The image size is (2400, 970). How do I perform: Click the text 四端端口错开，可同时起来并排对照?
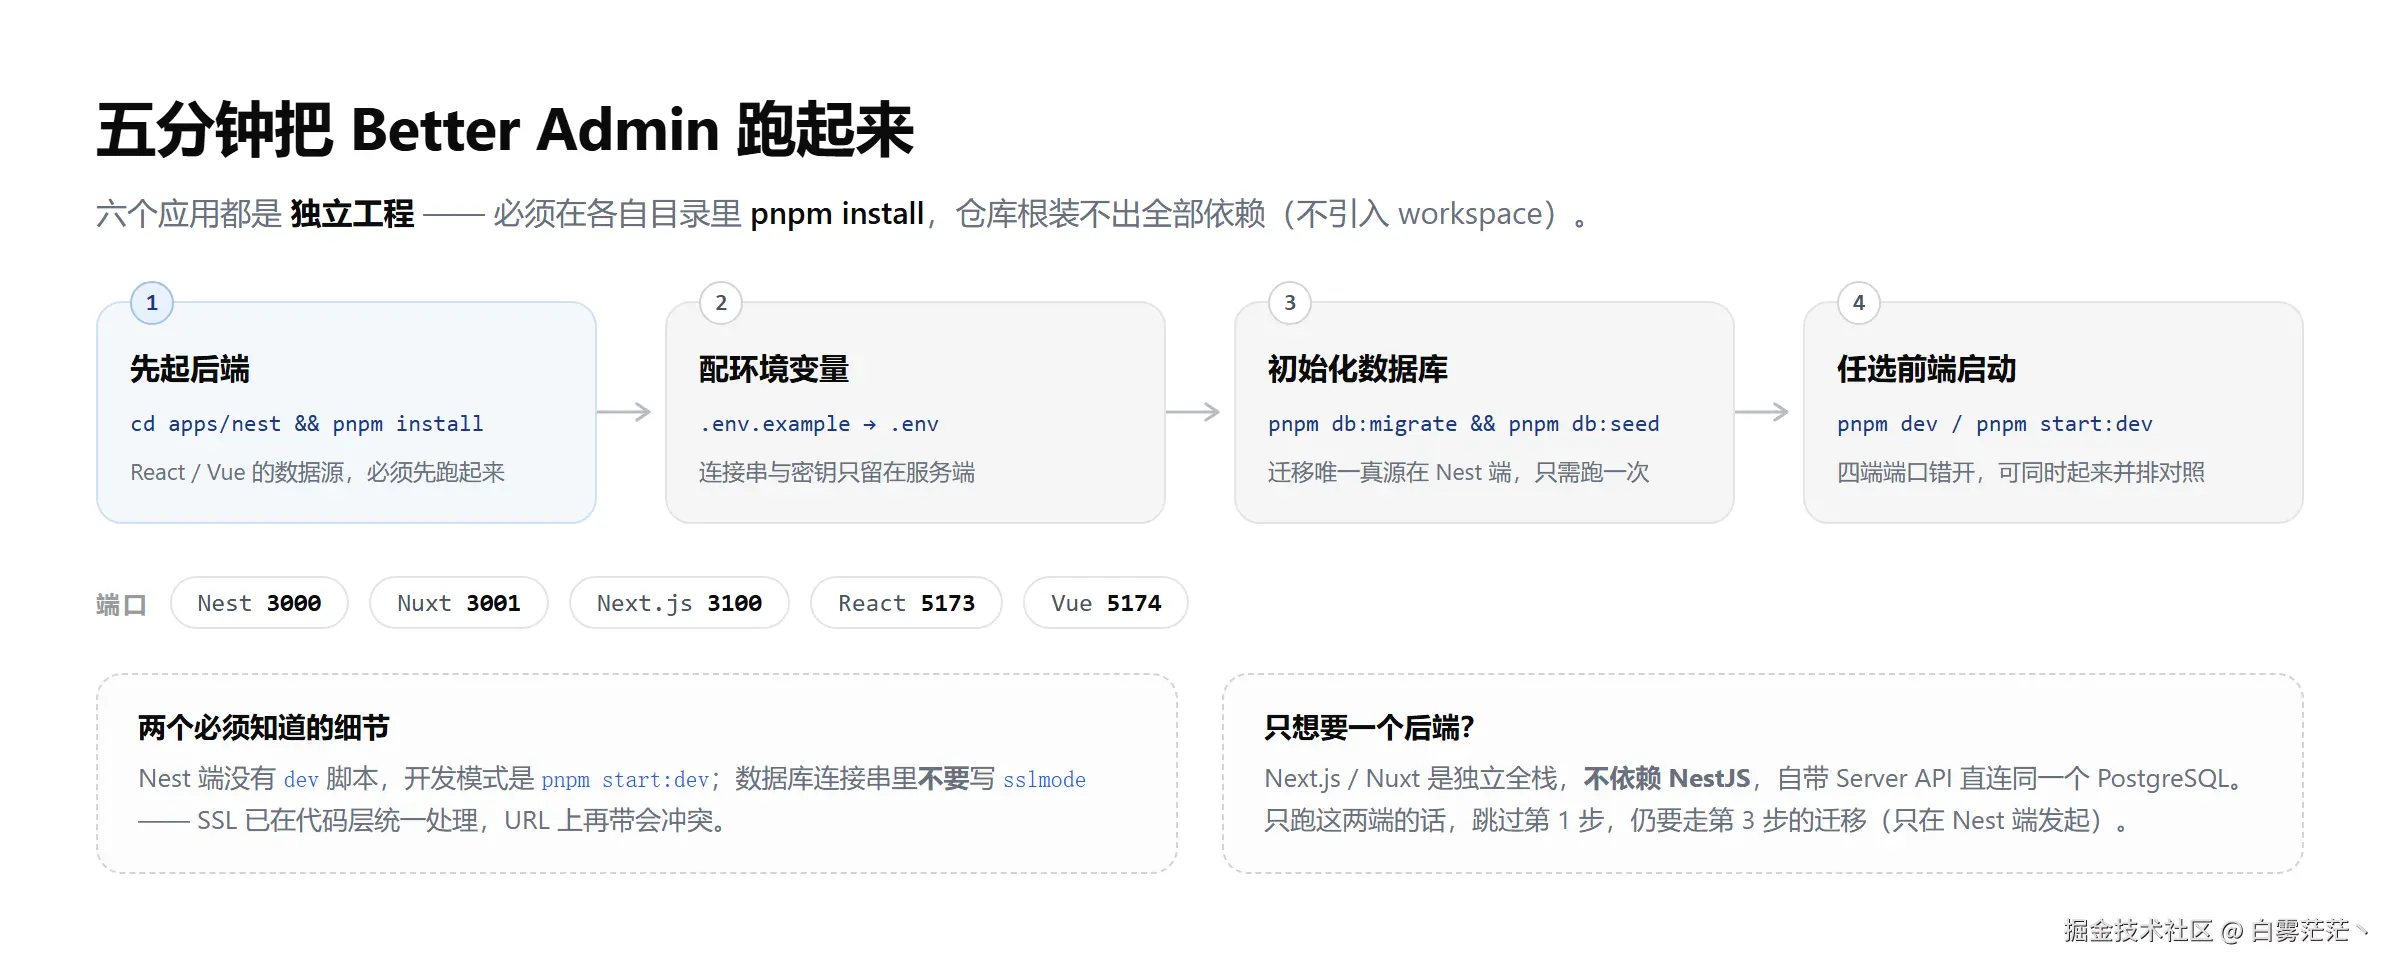(x=2021, y=472)
